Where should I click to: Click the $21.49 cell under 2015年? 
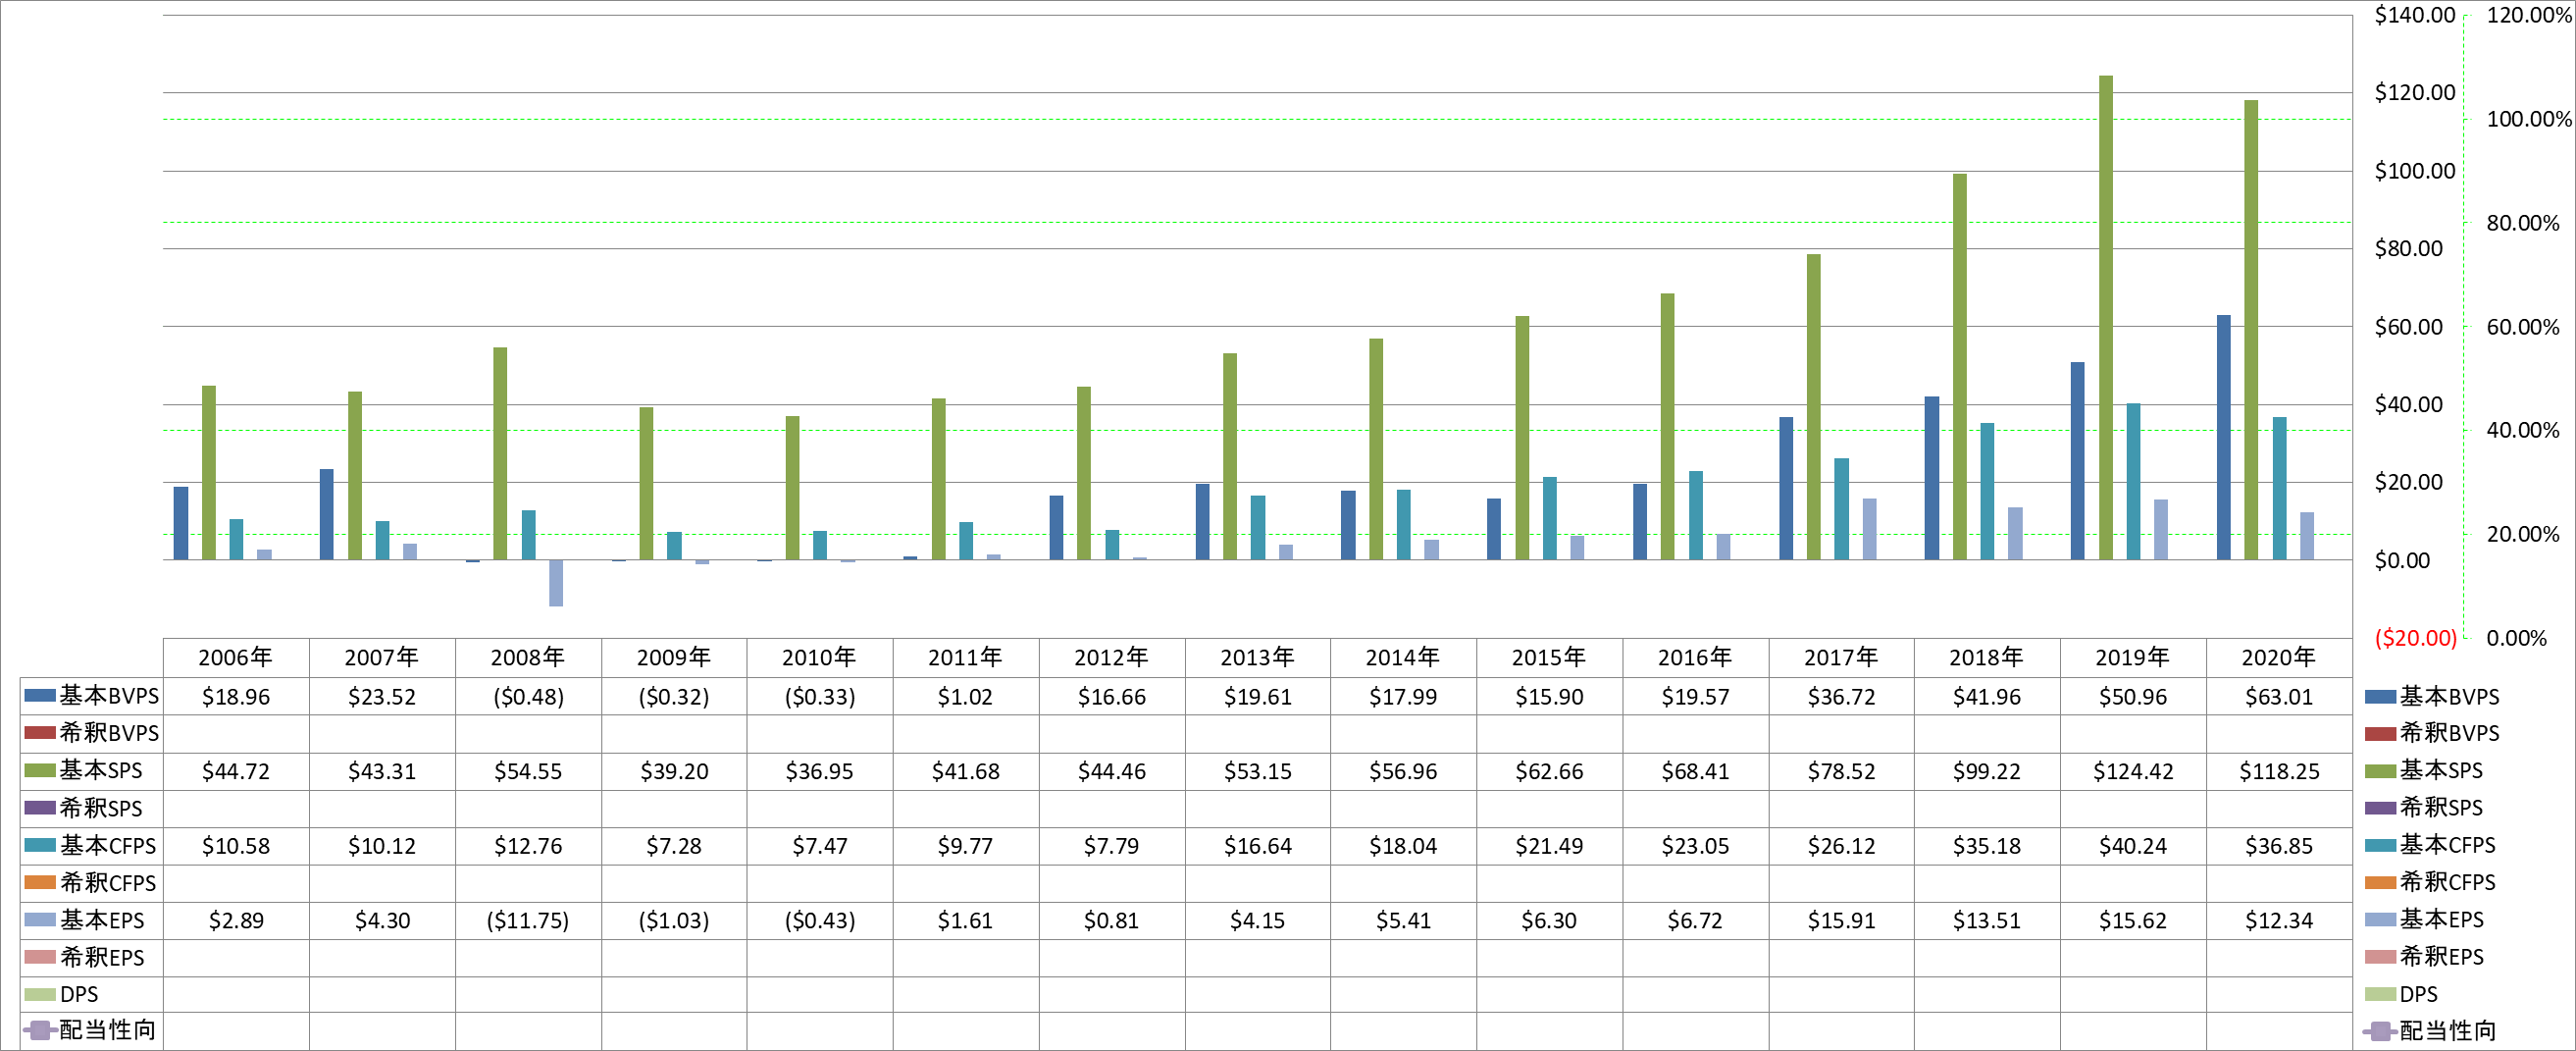tap(1548, 846)
